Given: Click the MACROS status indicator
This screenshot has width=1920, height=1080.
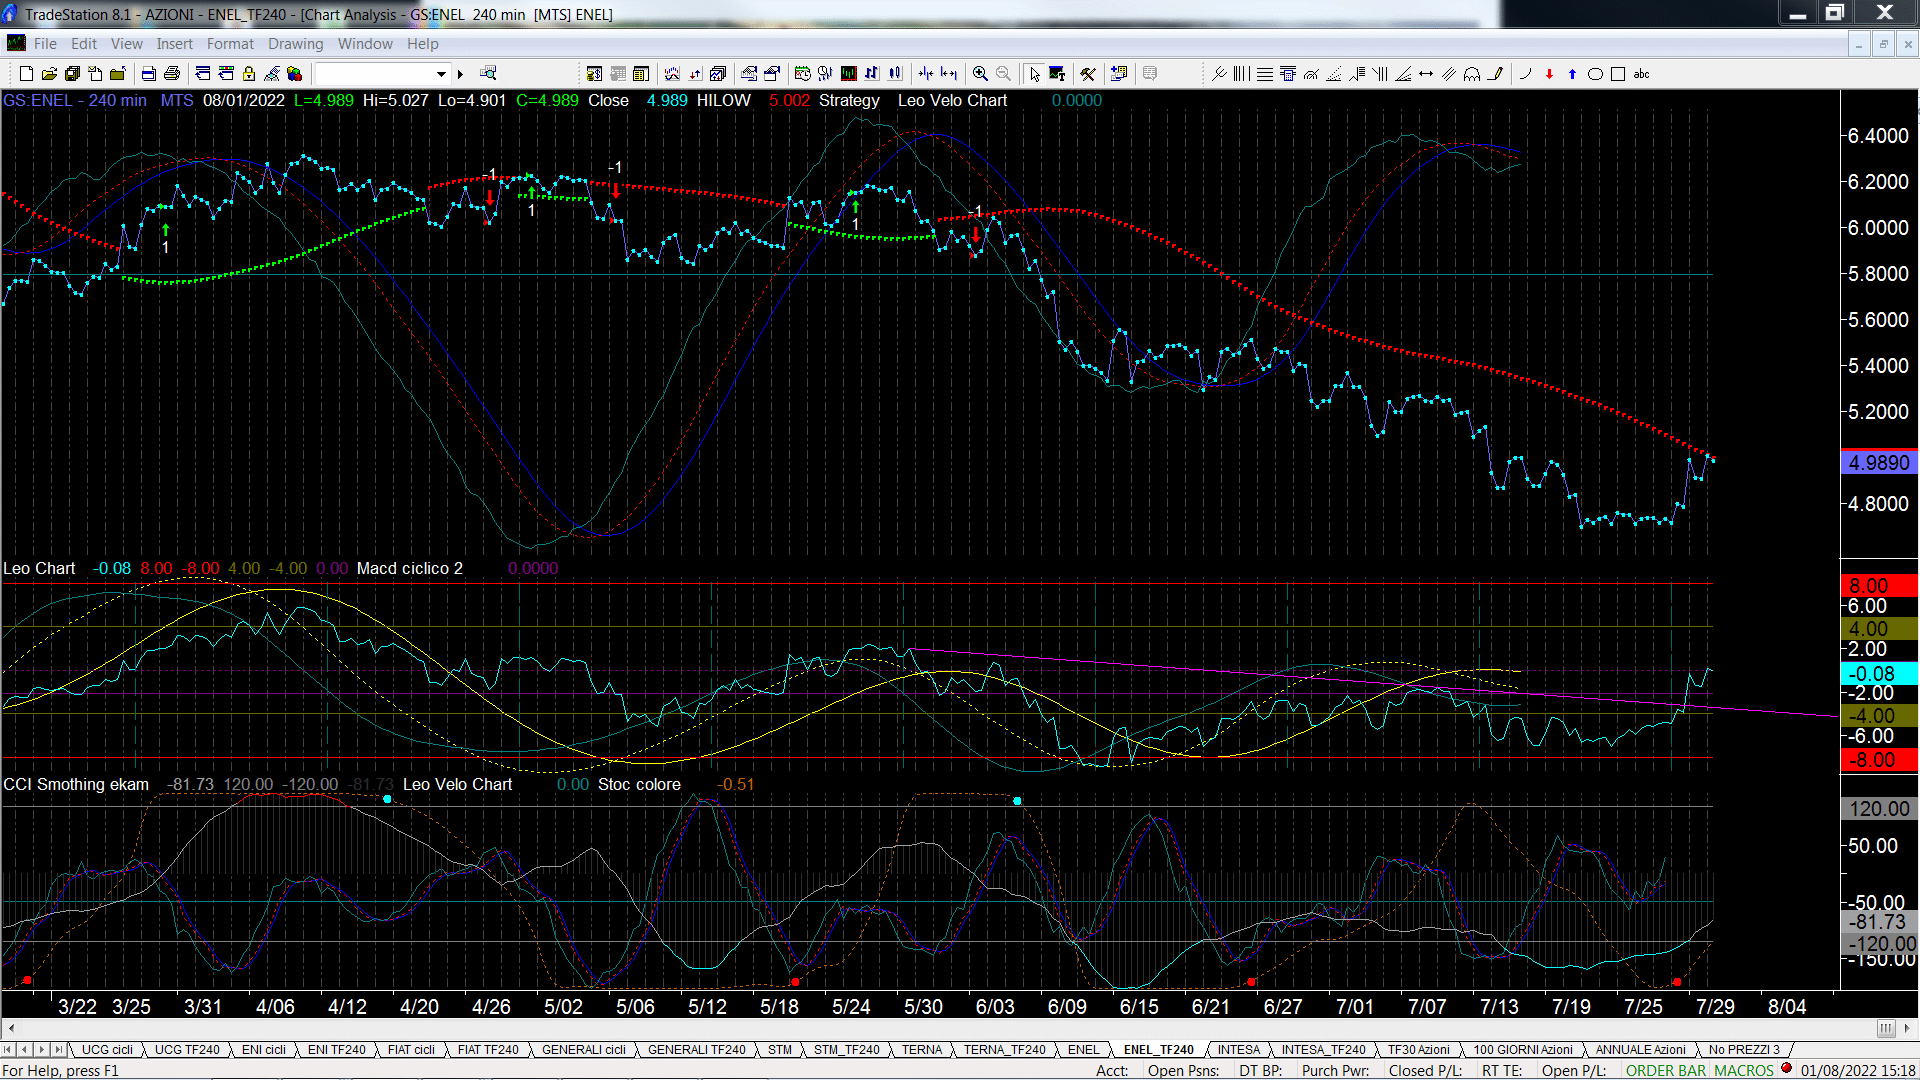Looking at the screenshot, I should coord(1744,1070).
